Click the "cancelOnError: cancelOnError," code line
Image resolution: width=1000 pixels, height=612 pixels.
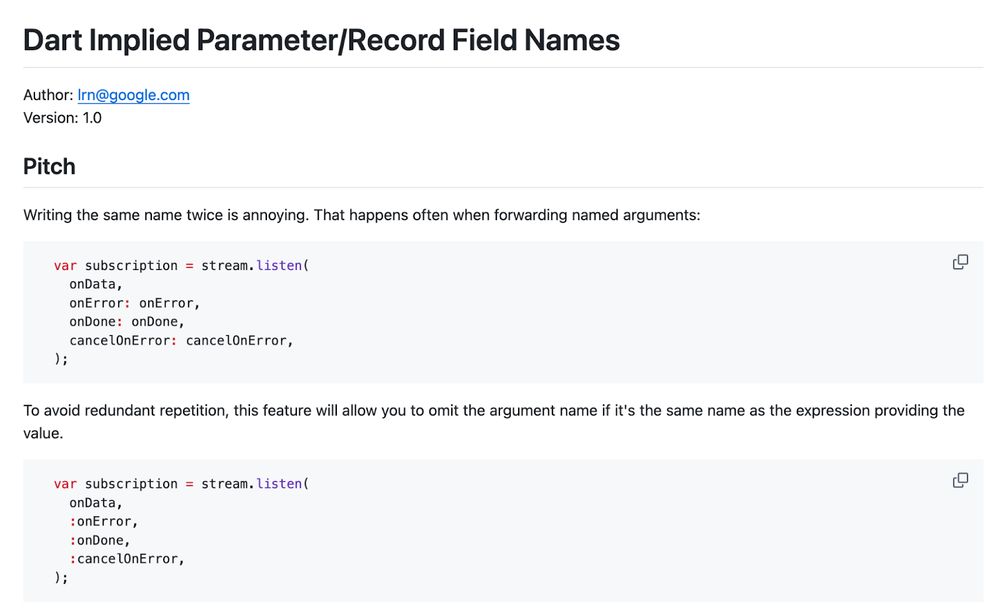(x=181, y=340)
